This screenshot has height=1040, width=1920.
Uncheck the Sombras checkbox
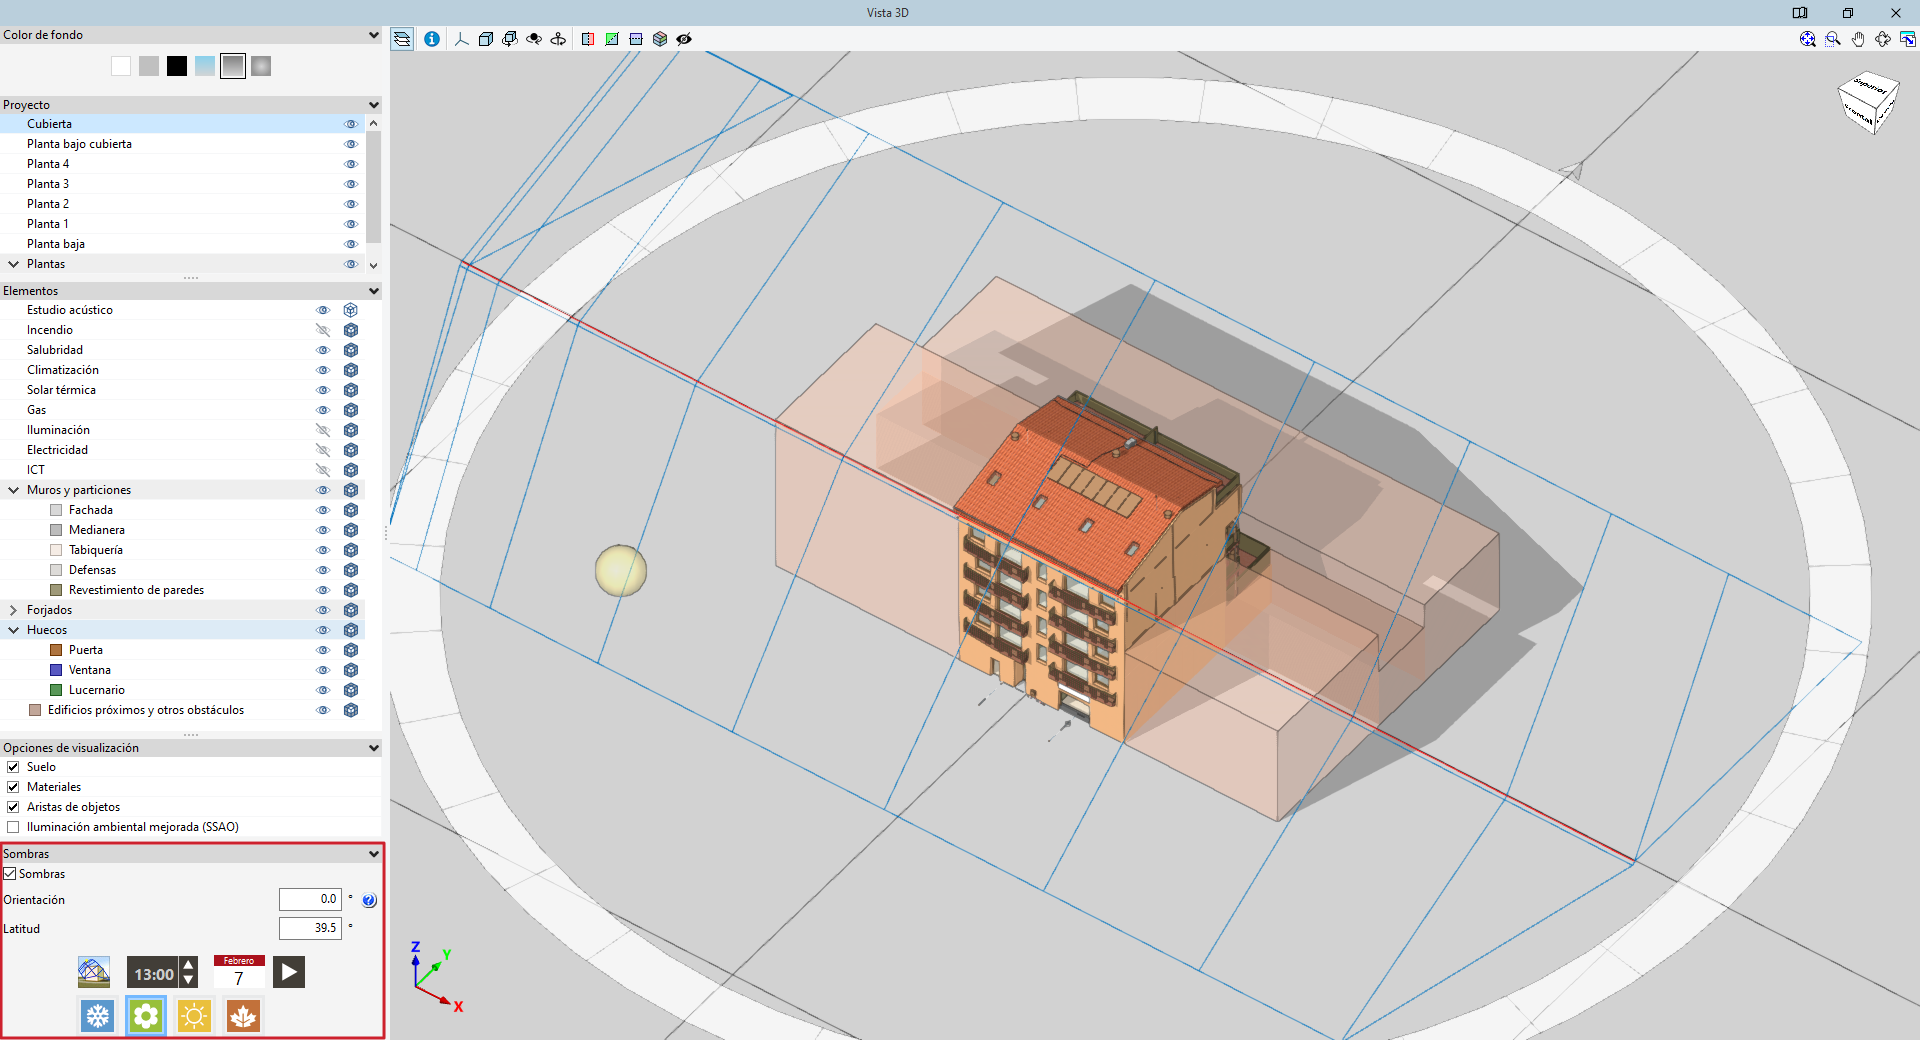point(11,874)
